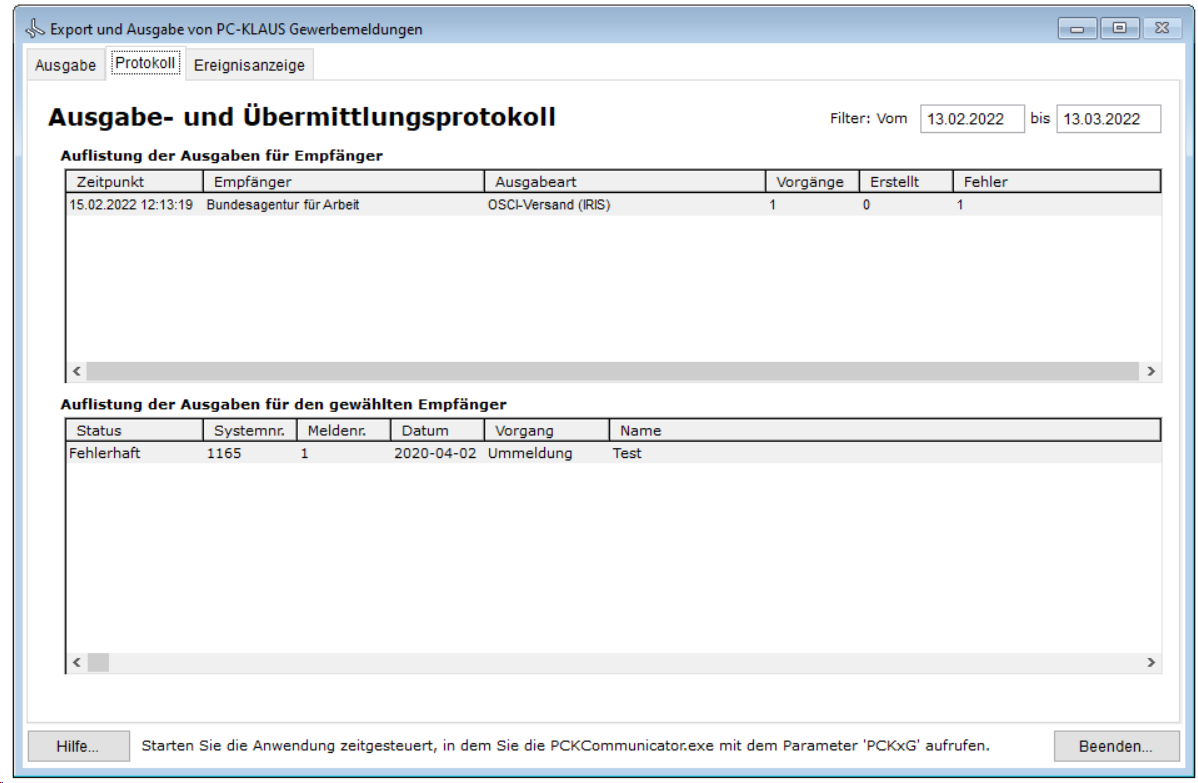The image size is (1198, 783).
Task: Switch to the Ausgabe tab
Action: tap(66, 65)
